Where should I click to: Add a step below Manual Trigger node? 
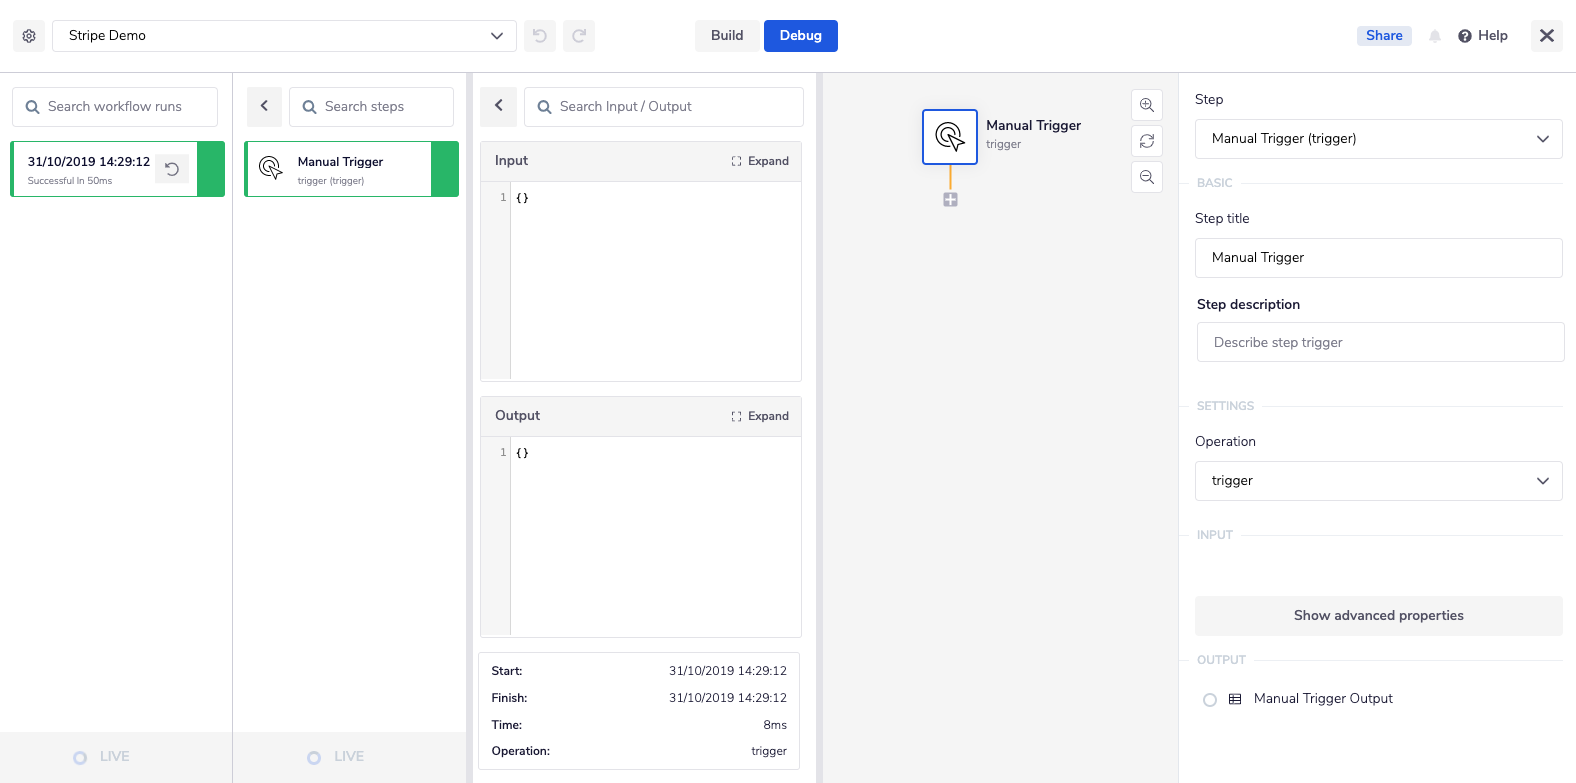950,200
